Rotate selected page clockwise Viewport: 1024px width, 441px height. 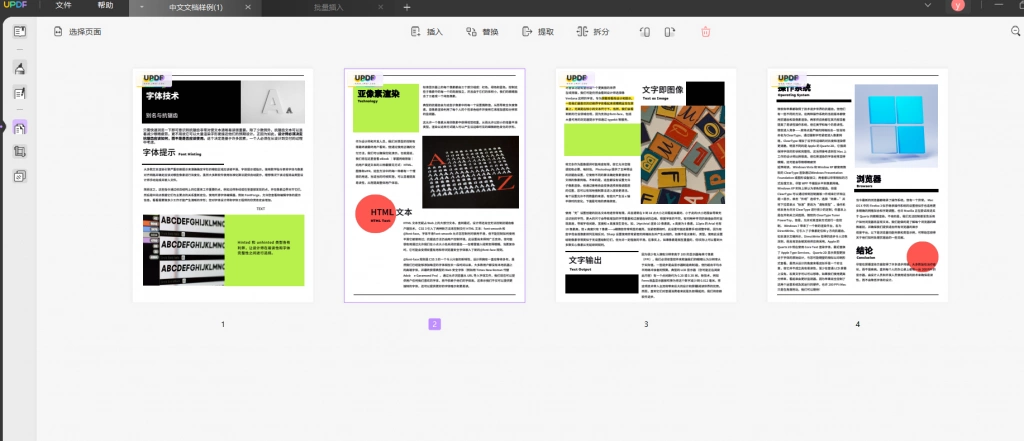pos(669,31)
